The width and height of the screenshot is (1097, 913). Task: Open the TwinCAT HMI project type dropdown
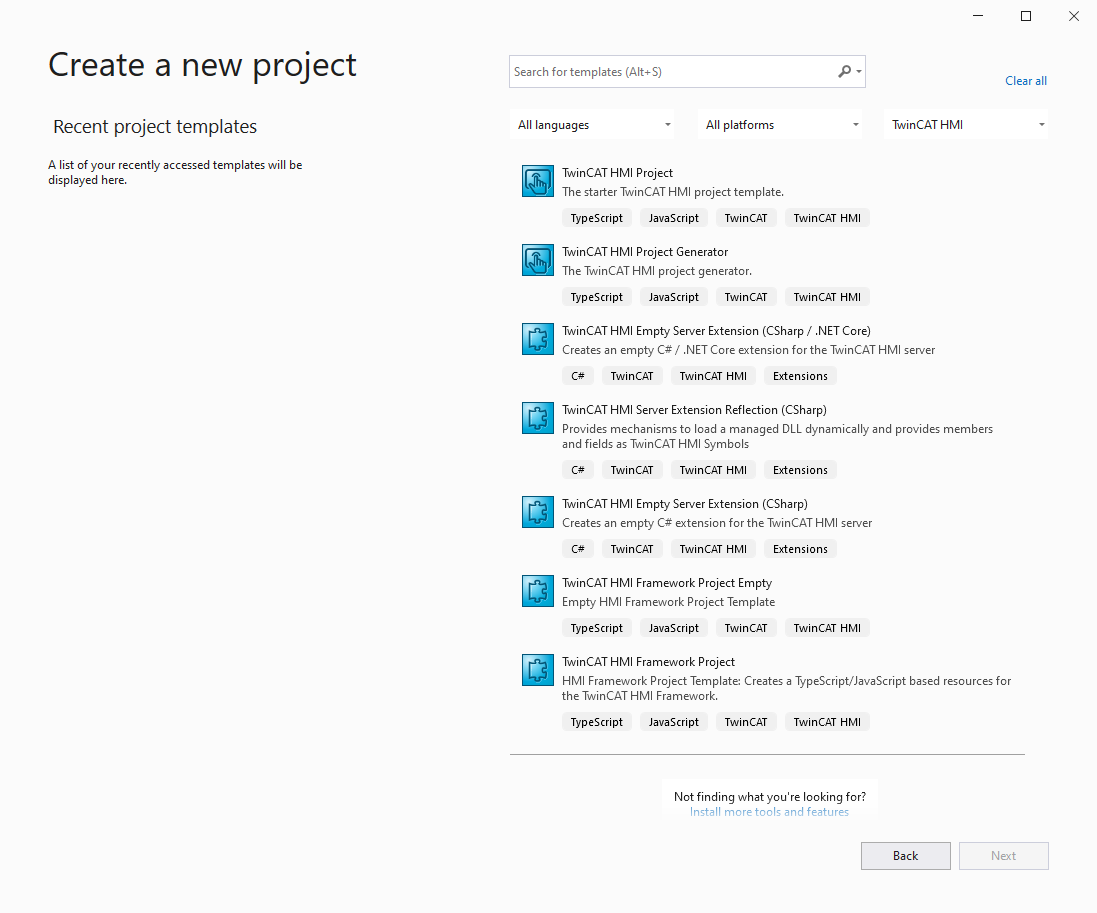[967, 125]
